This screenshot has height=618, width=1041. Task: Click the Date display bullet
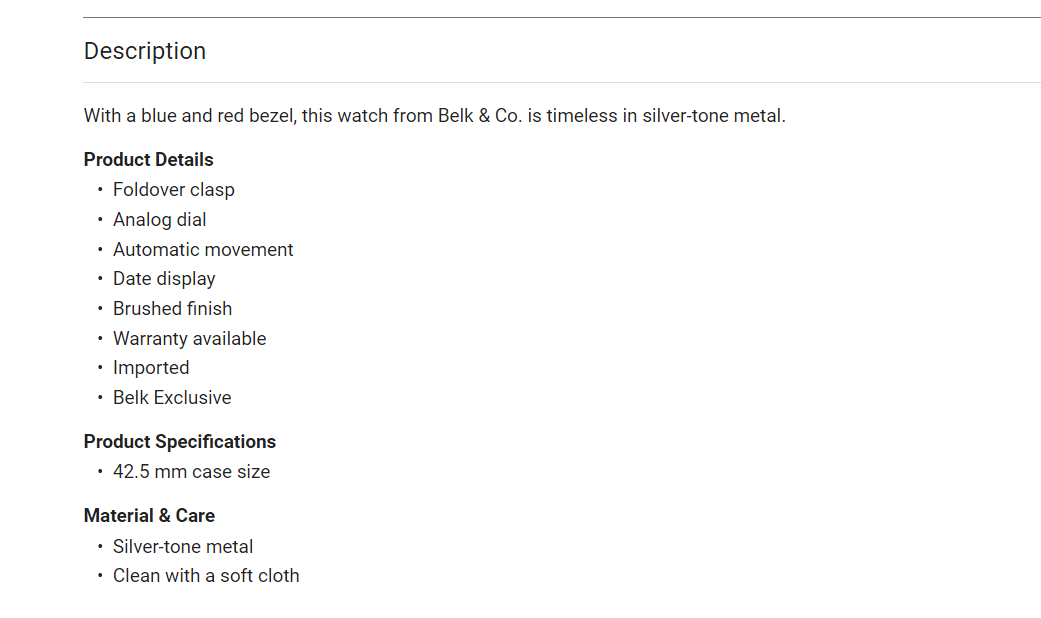[164, 279]
